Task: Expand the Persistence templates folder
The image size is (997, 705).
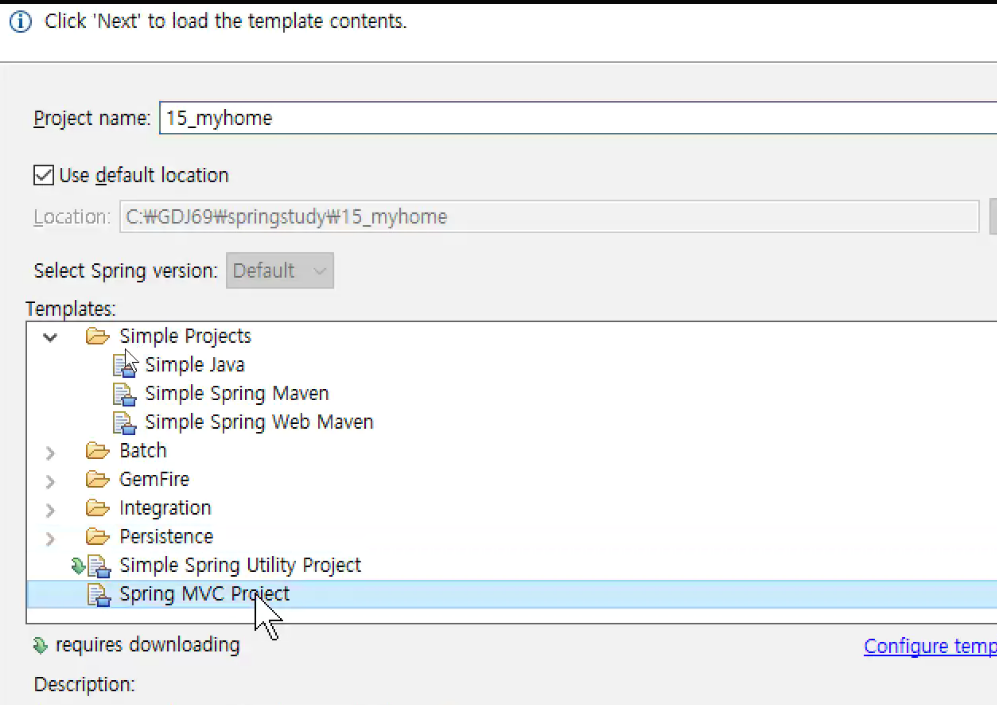Action: [50, 538]
